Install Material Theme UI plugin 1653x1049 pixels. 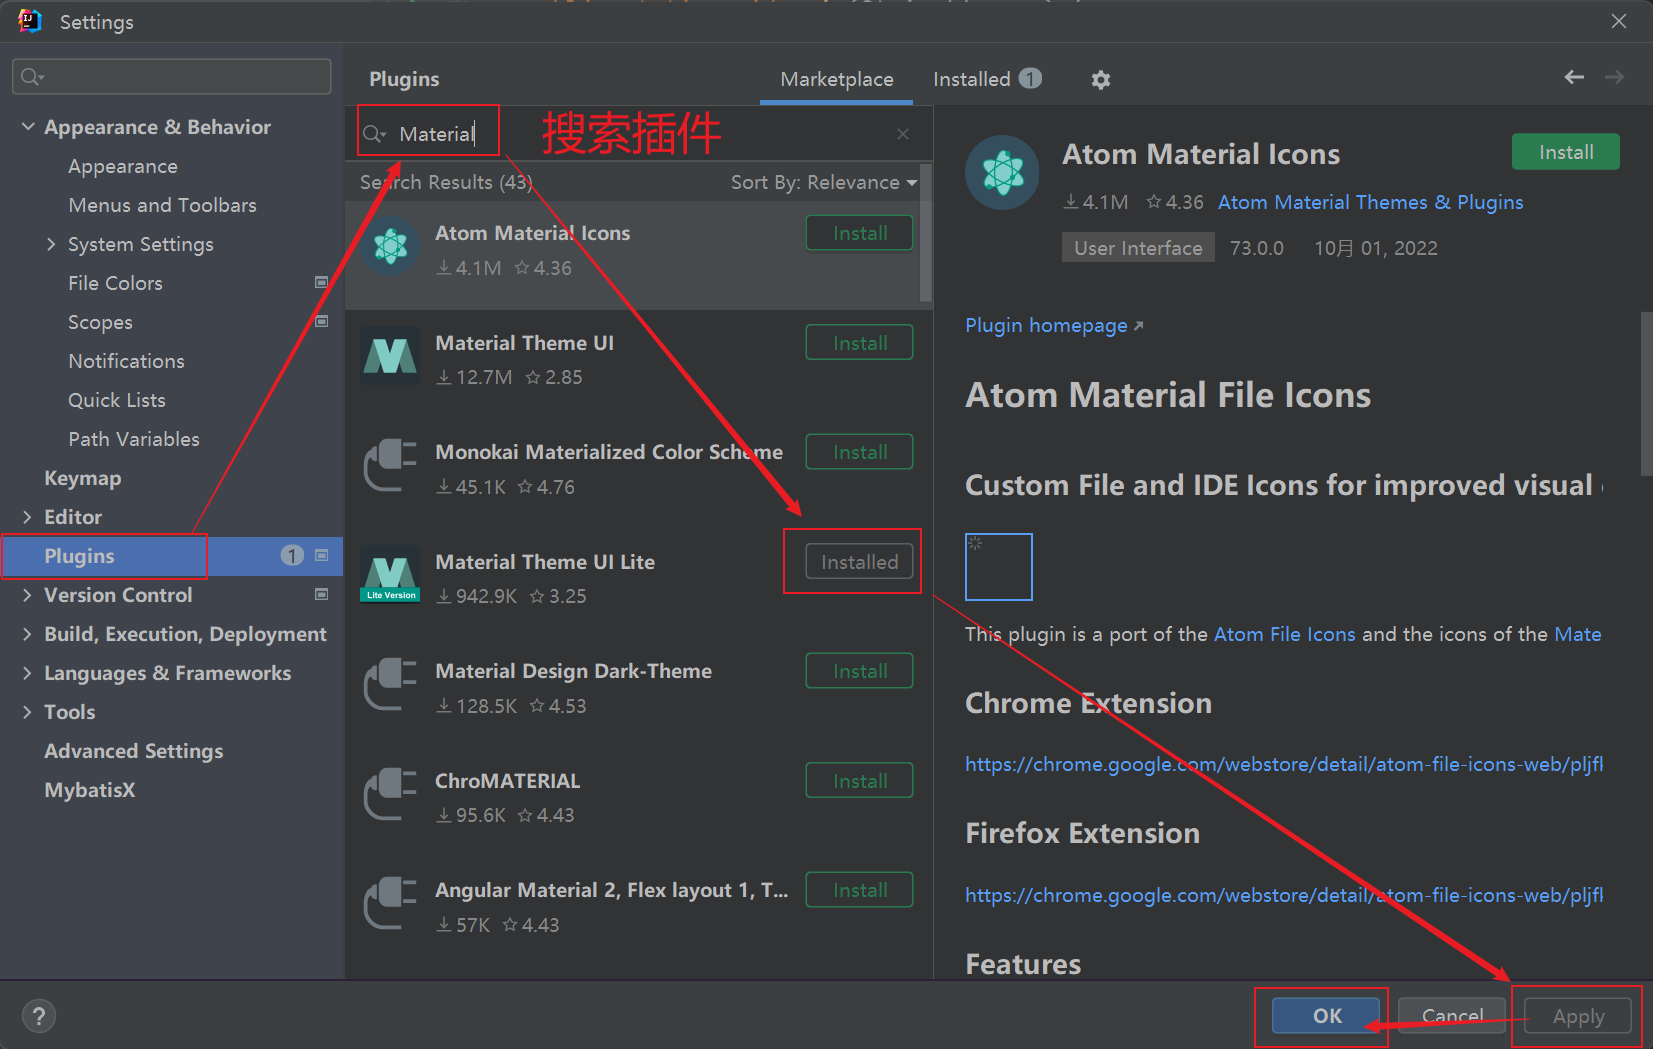[860, 343]
